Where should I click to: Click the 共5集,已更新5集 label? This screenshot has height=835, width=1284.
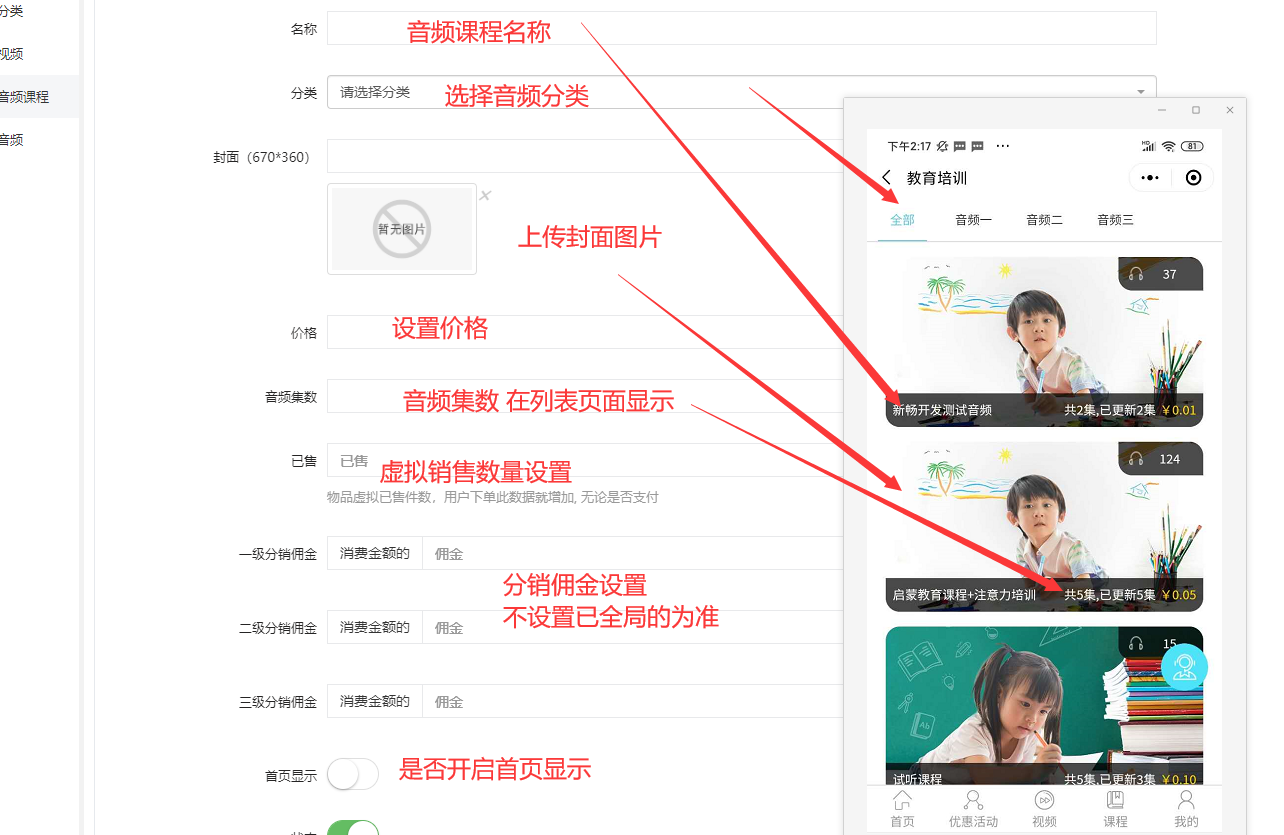(1109, 595)
